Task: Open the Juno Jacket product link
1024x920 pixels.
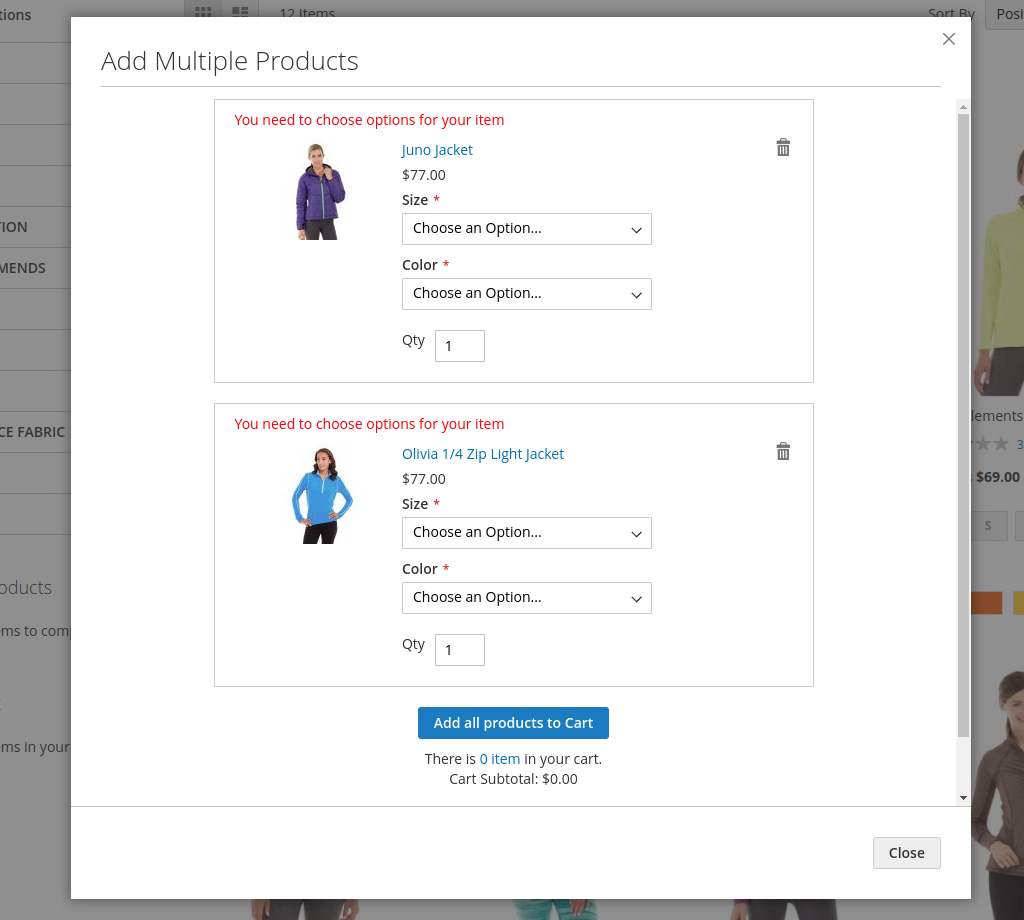Action: (437, 150)
